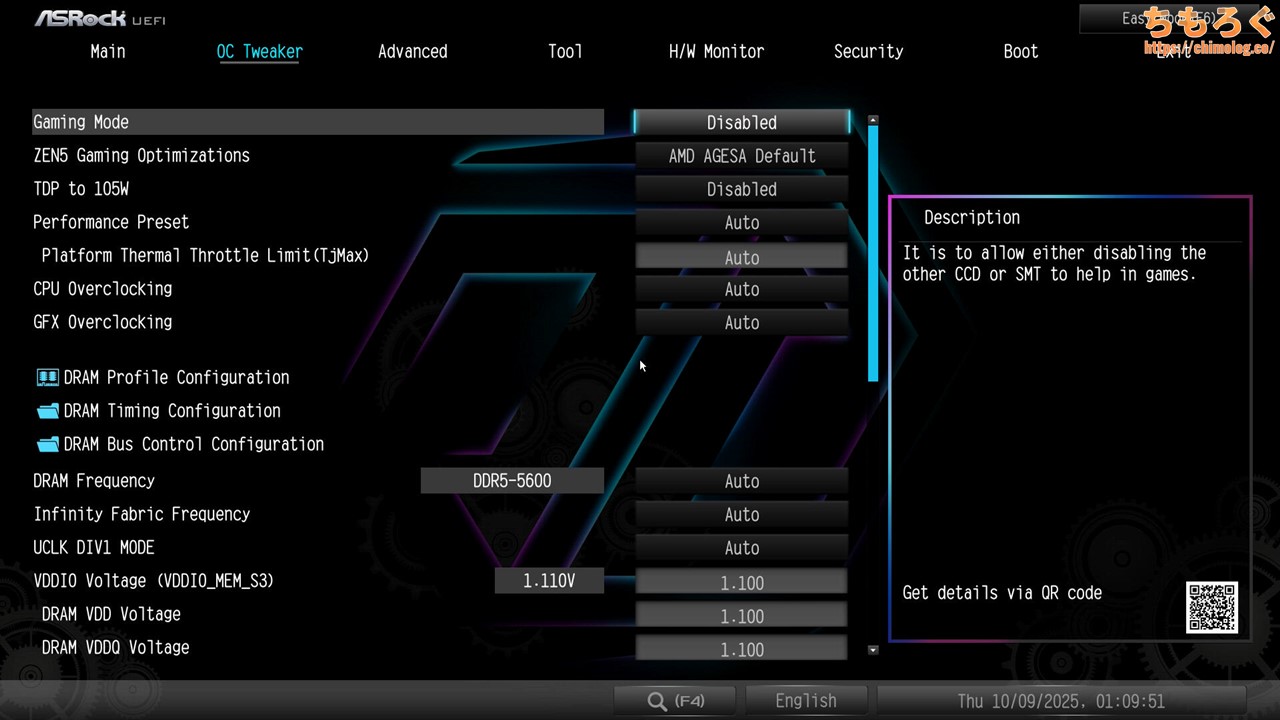Open the Performance Preset dropdown
Image resolution: width=1280 pixels, height=720 pixels.
tap(741, 223)
